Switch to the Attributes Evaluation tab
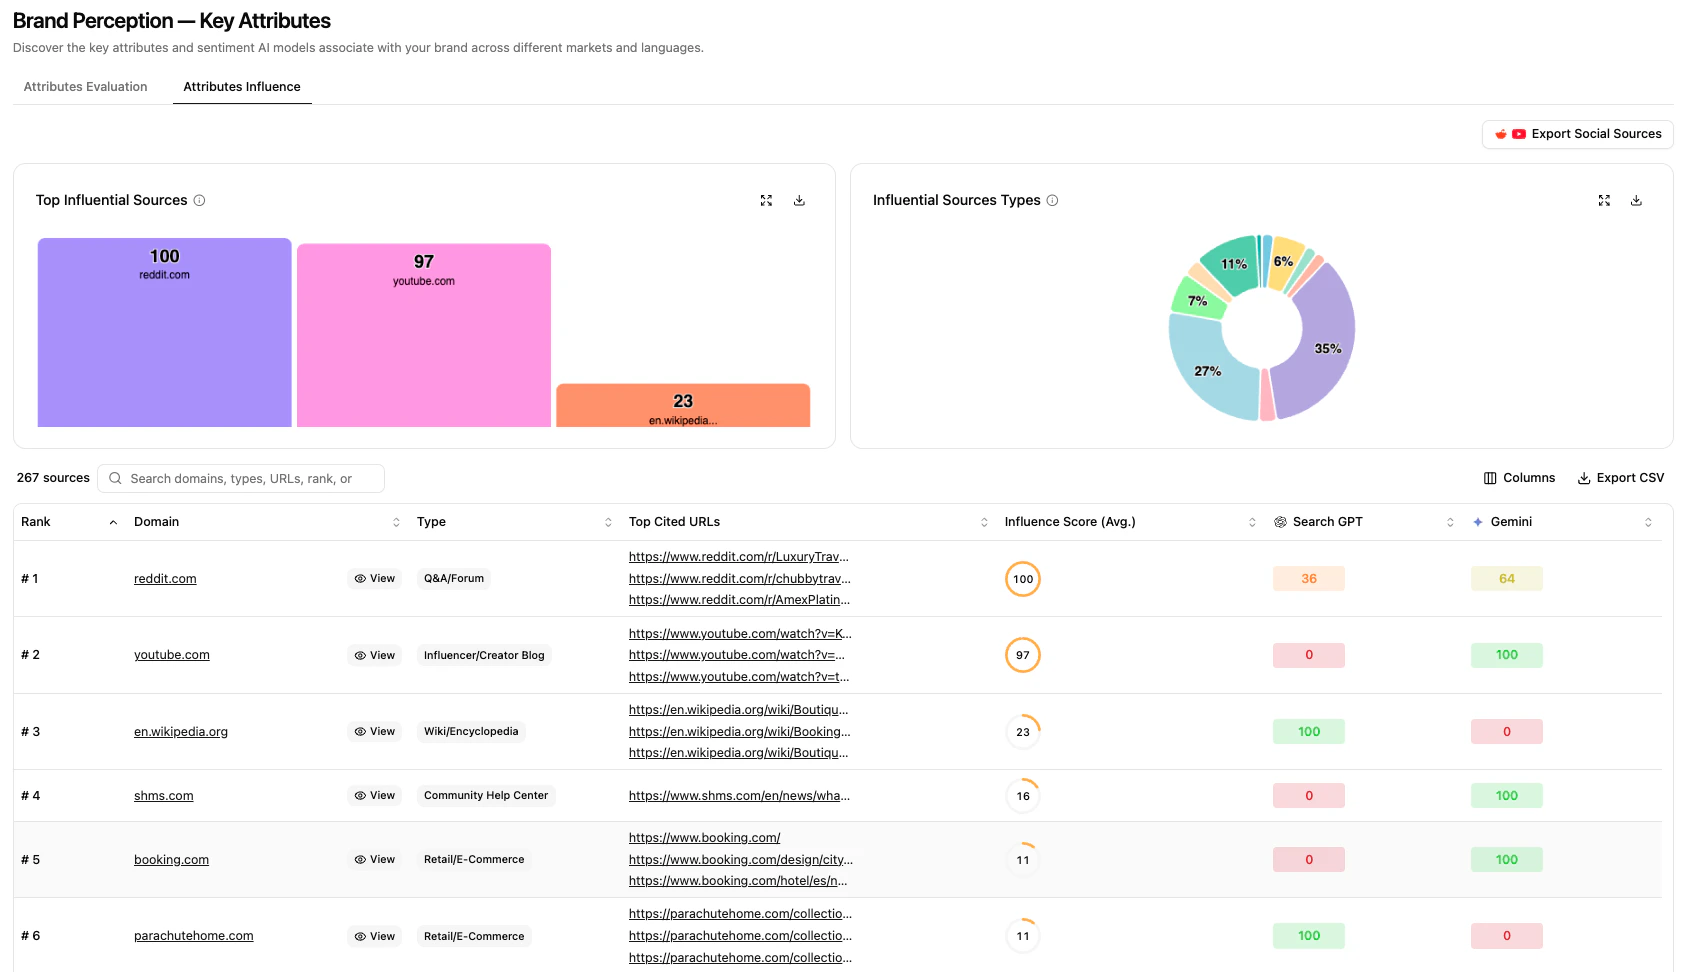 (x=86, y=87)
